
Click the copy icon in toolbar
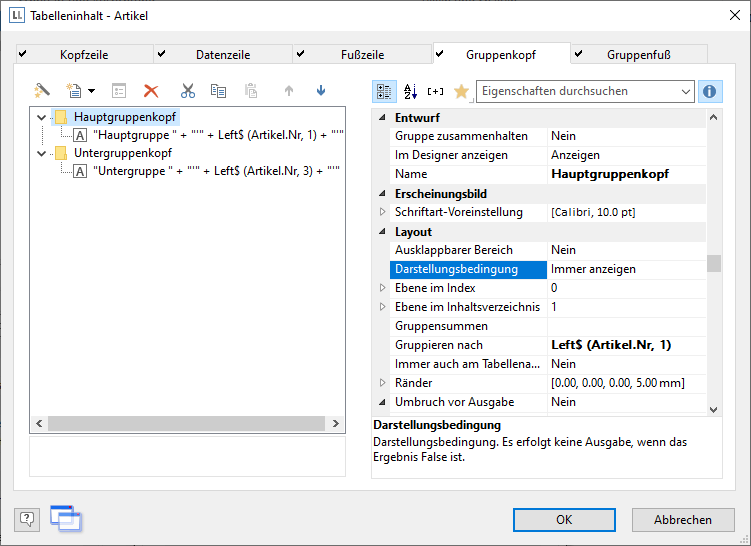click(x=219, y=91)
